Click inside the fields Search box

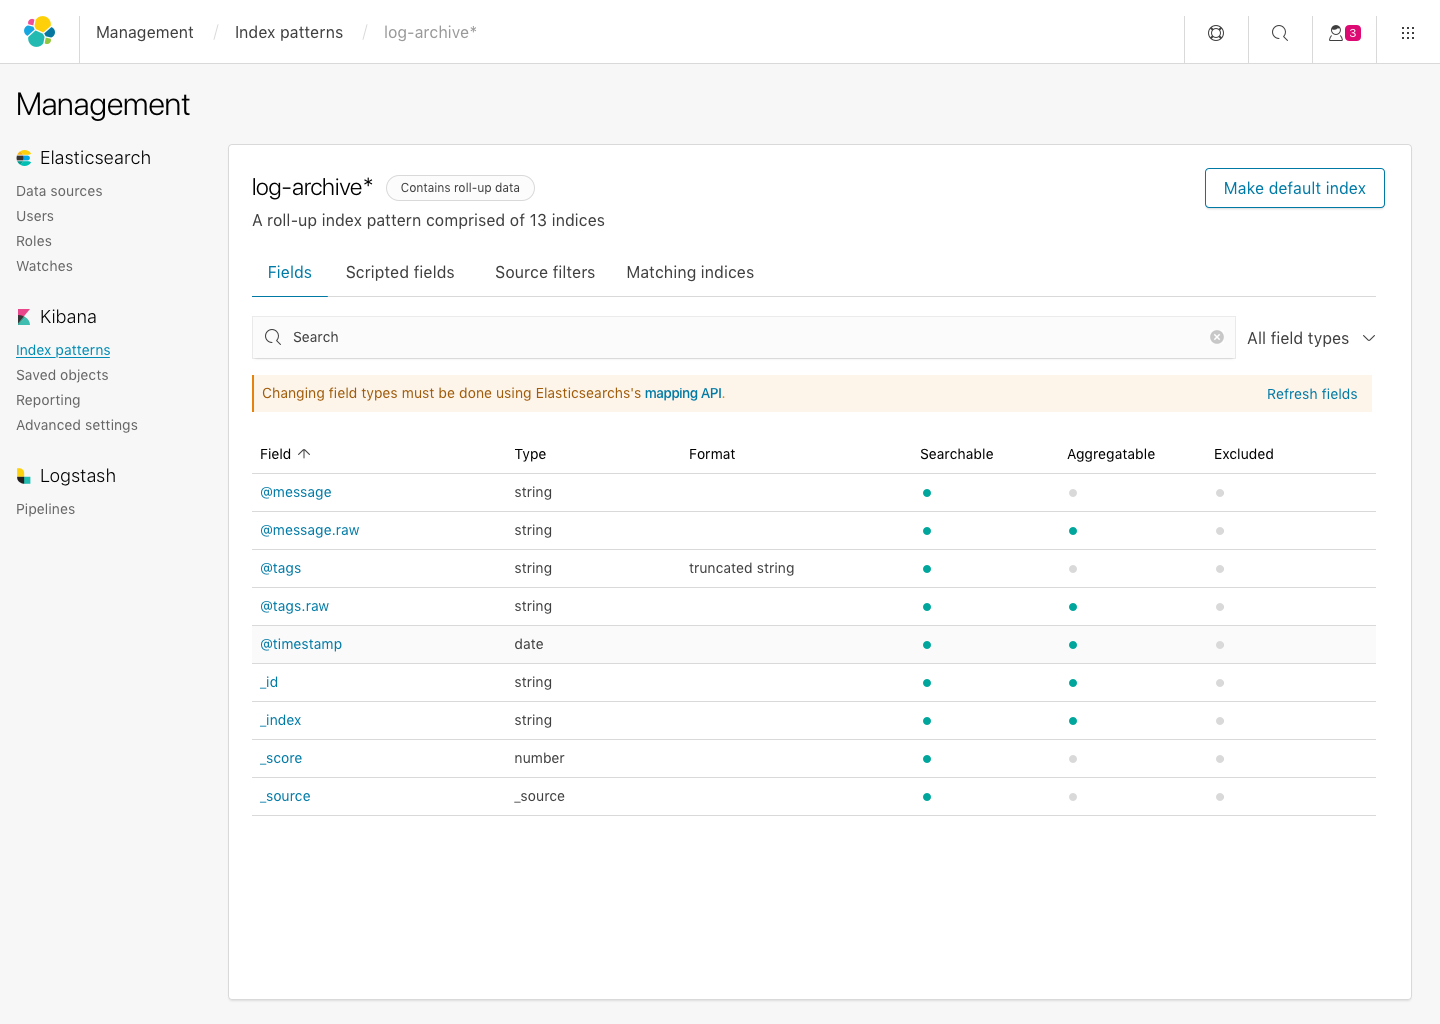(x=740, y=337)
